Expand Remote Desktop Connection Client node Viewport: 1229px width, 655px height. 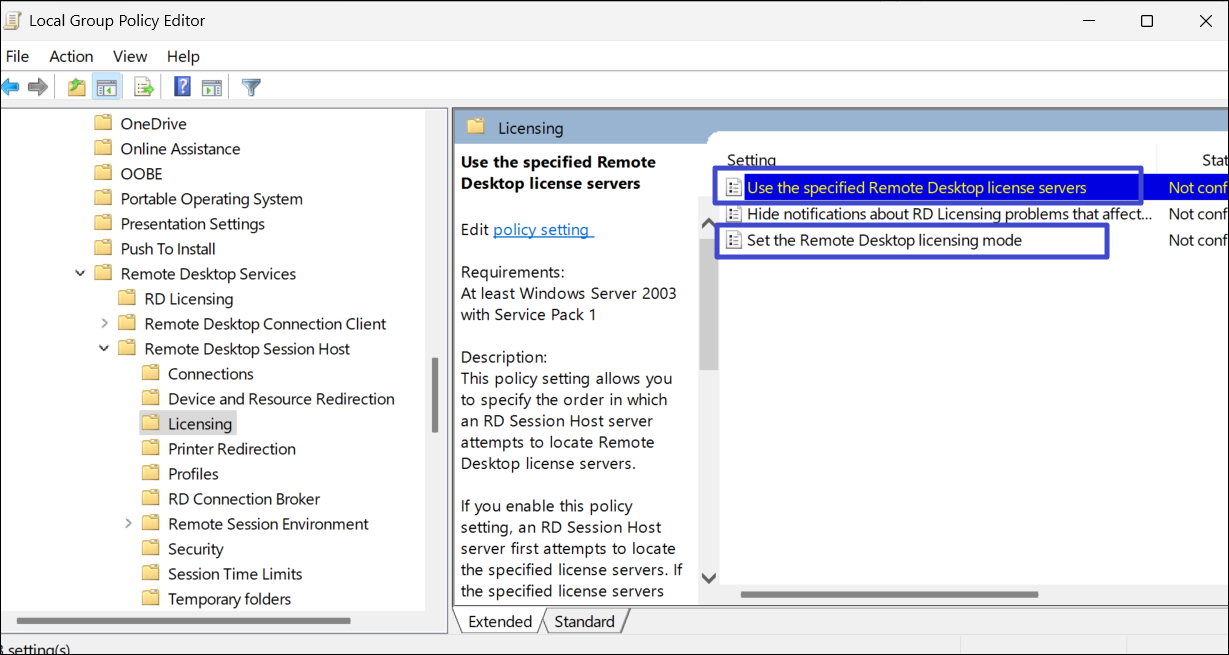pos(105,324)
